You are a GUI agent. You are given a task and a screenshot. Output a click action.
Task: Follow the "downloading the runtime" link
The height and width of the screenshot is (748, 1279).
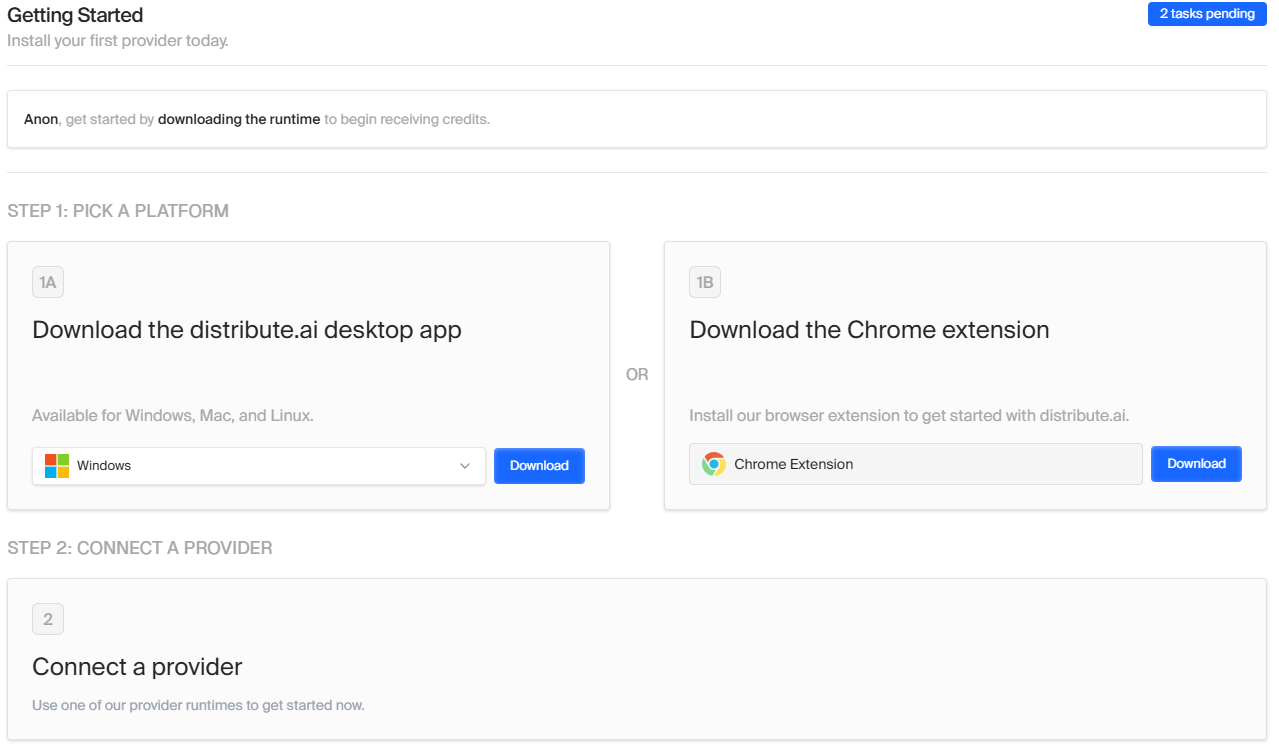(239, 119)
